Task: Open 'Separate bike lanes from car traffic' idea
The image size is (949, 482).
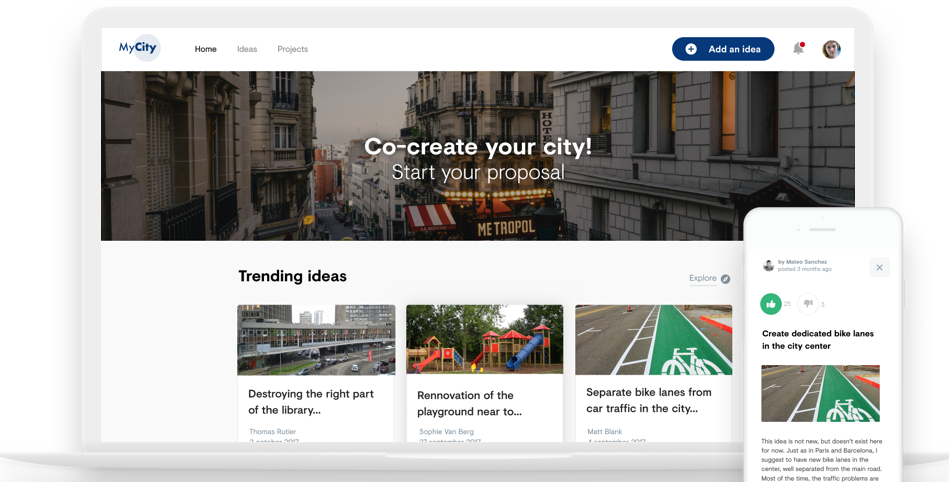Action: (x=649, y=400)
